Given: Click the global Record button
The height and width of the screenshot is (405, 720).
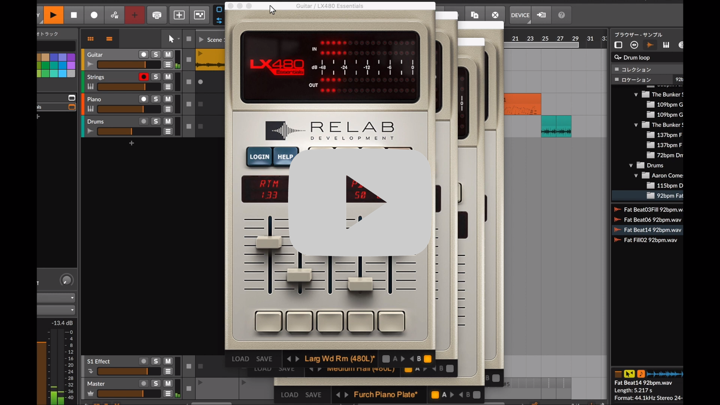Looking at the screenshot, I should (x=94, y=15).
